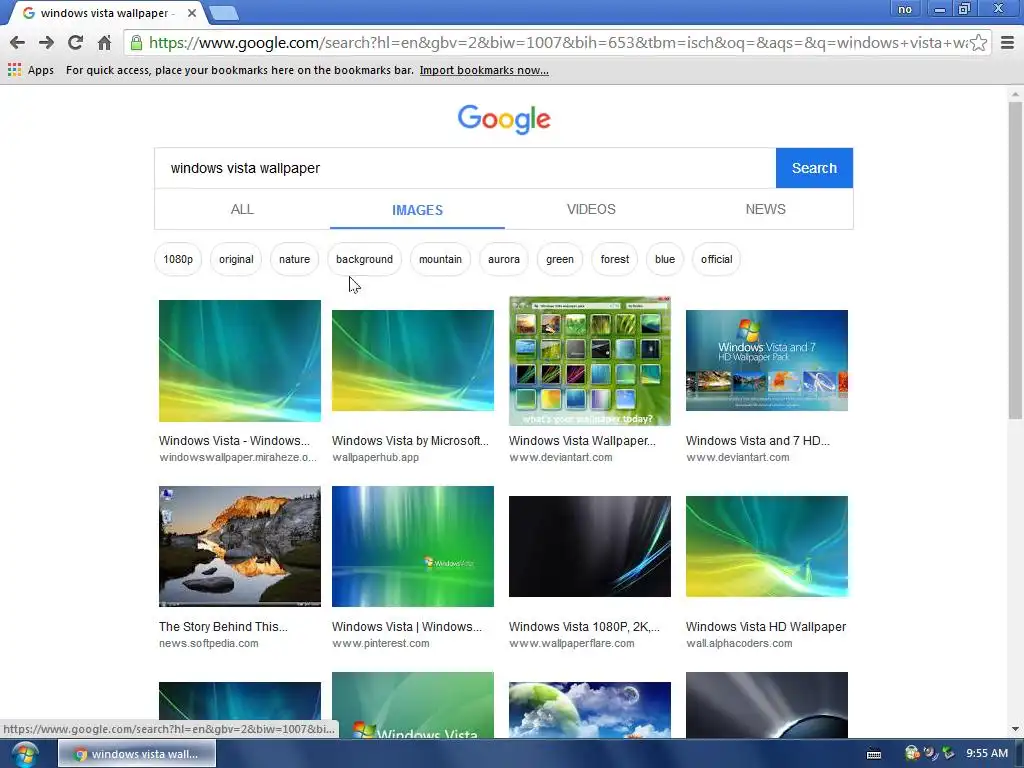Screen dimensions: 1024x768
Task: Open the home page via house icon
Action: click(x=104, y=43)
